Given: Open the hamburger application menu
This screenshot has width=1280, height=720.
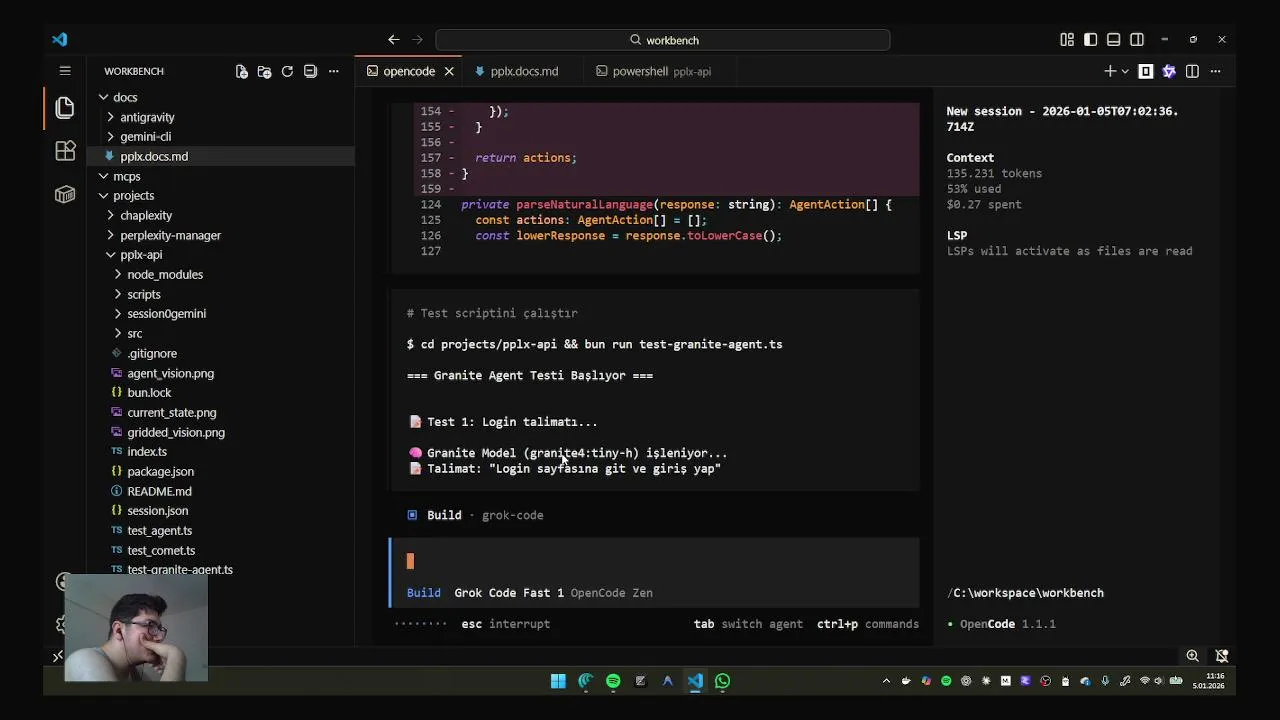Looking at the screenshot, I should pos(65,71).
